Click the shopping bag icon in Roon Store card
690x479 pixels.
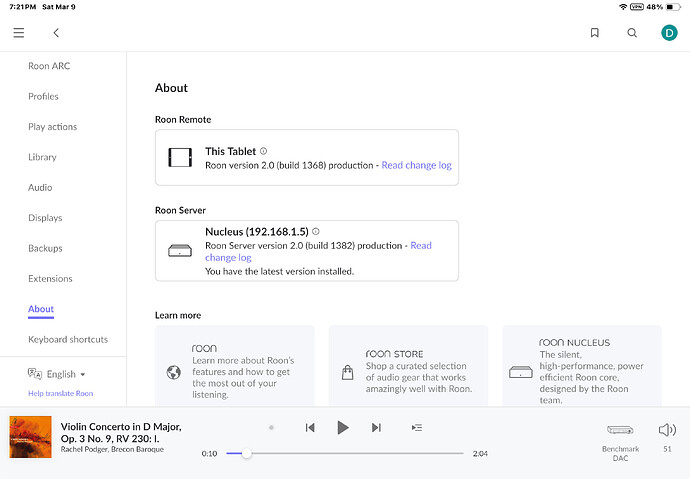pyautogui.click(x=348, y=372)
